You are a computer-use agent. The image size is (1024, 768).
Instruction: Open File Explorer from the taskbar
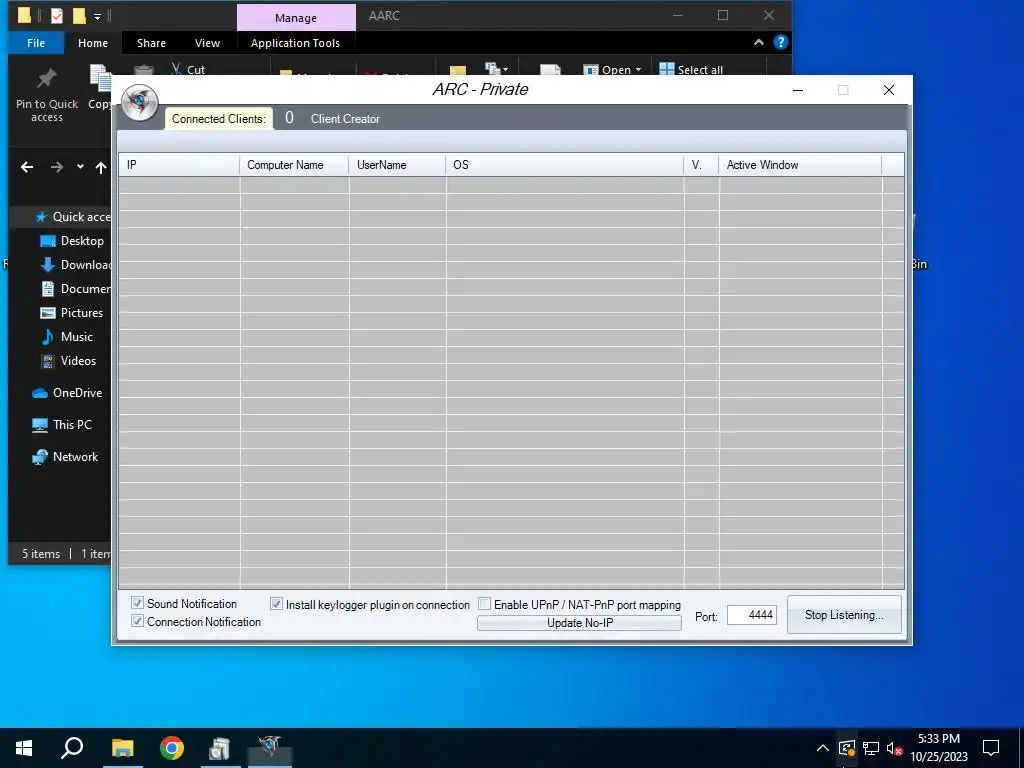point(122,748)
